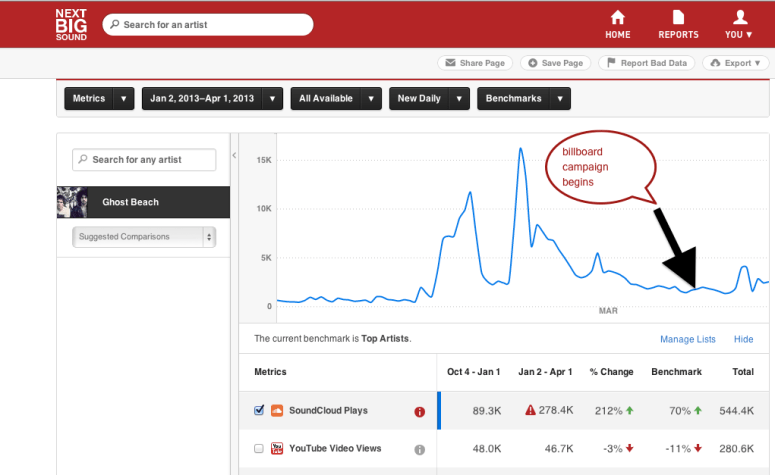This screenshot has height=475, width=775.
Task: Click the YouTube logo icon
Action: click(x=277, y=449)
